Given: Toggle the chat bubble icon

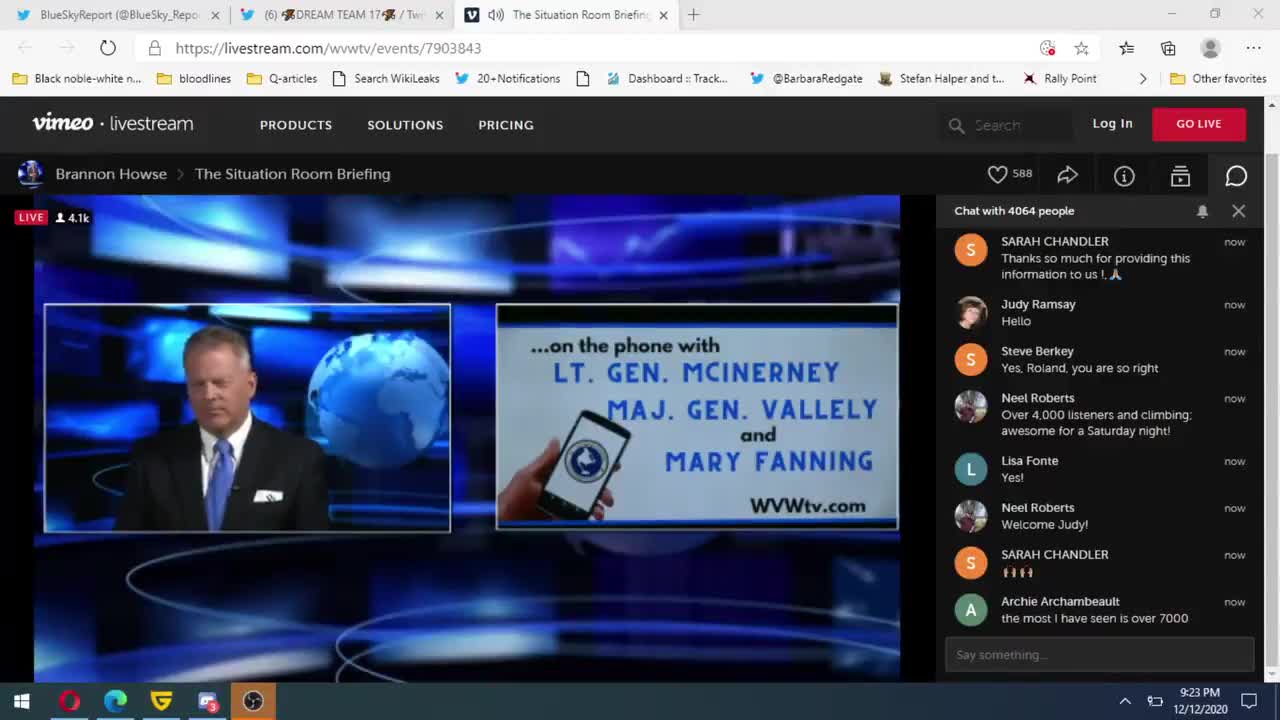Looking at the screenshot, I should [1236, 176].
